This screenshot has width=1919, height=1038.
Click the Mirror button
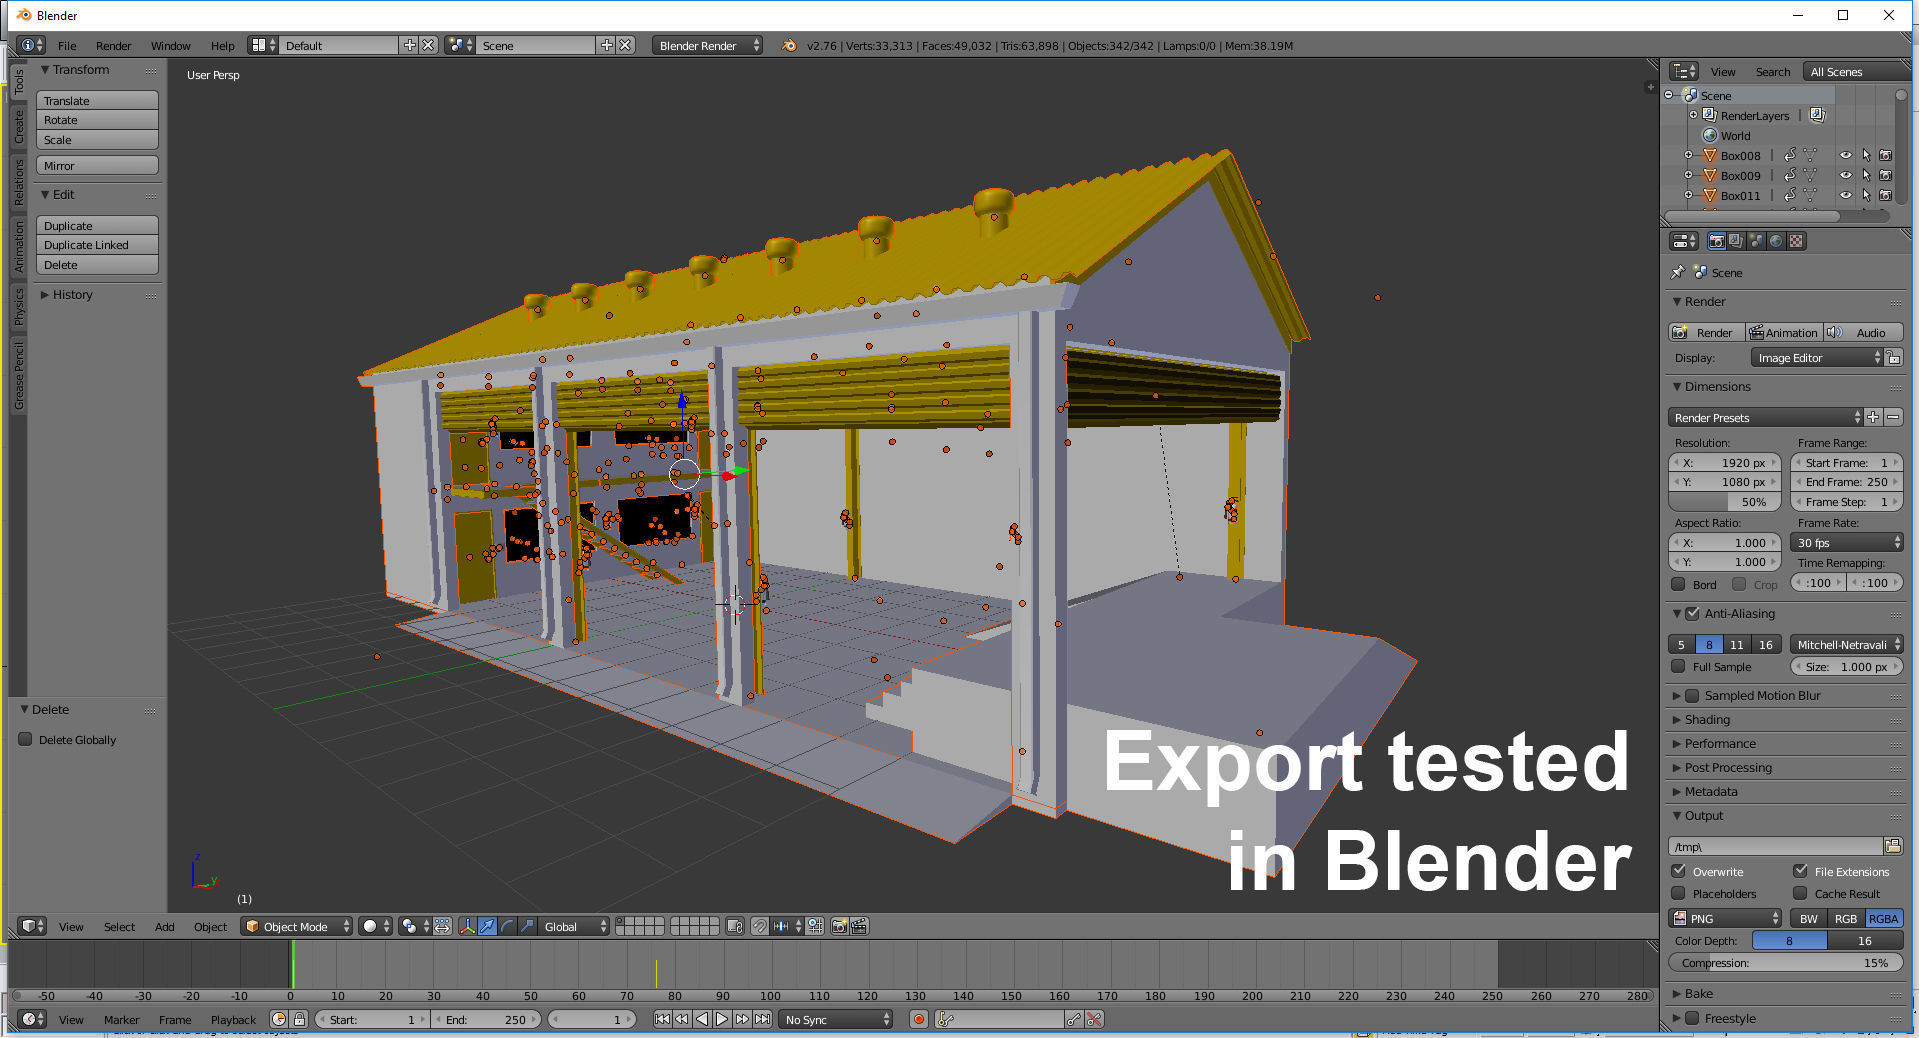click(x=97, y=165)
